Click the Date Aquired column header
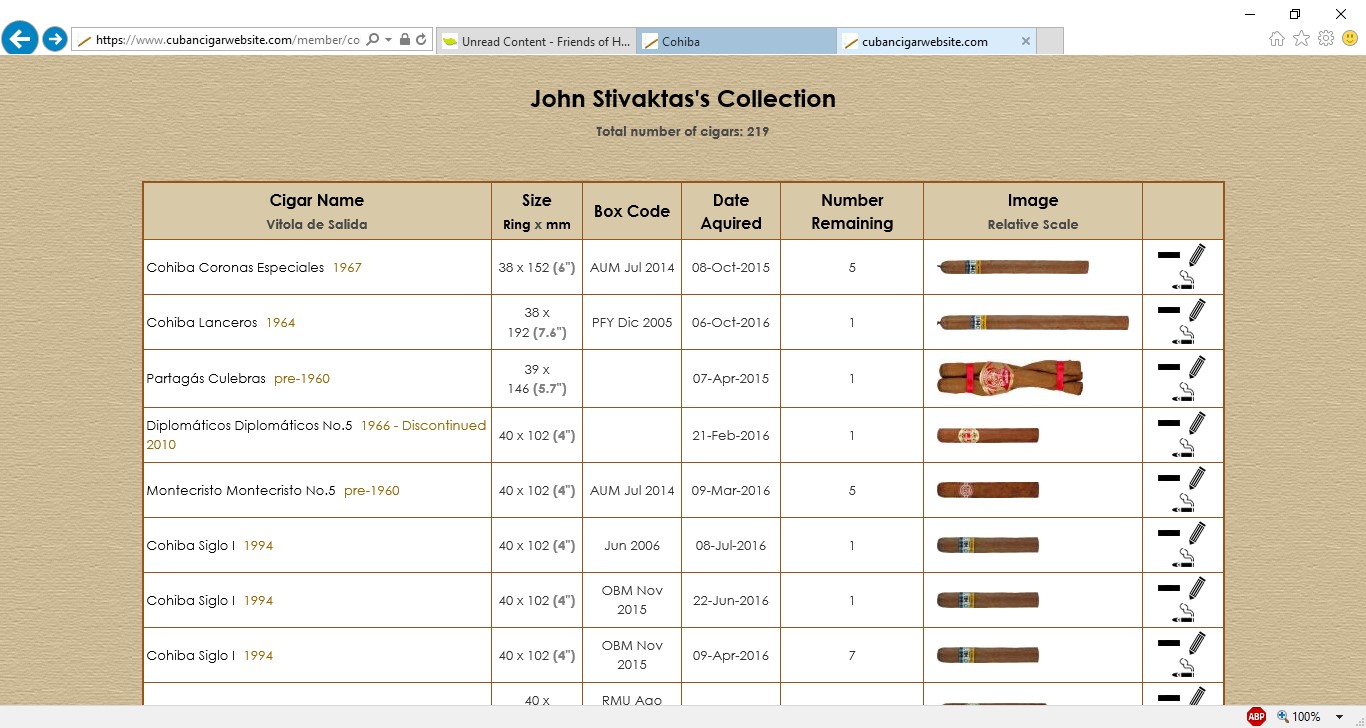 731,211
